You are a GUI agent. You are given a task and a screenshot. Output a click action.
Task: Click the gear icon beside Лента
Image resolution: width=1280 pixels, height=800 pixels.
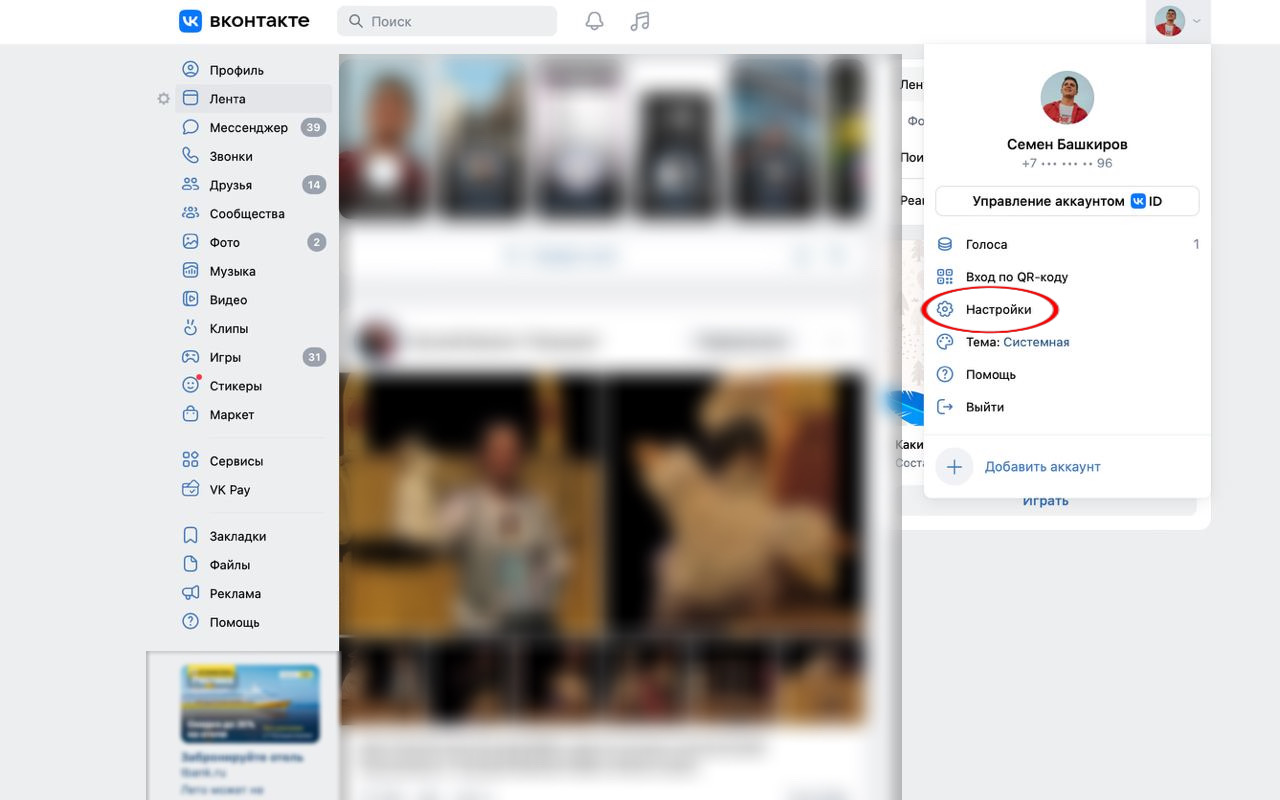pos(164,99)
